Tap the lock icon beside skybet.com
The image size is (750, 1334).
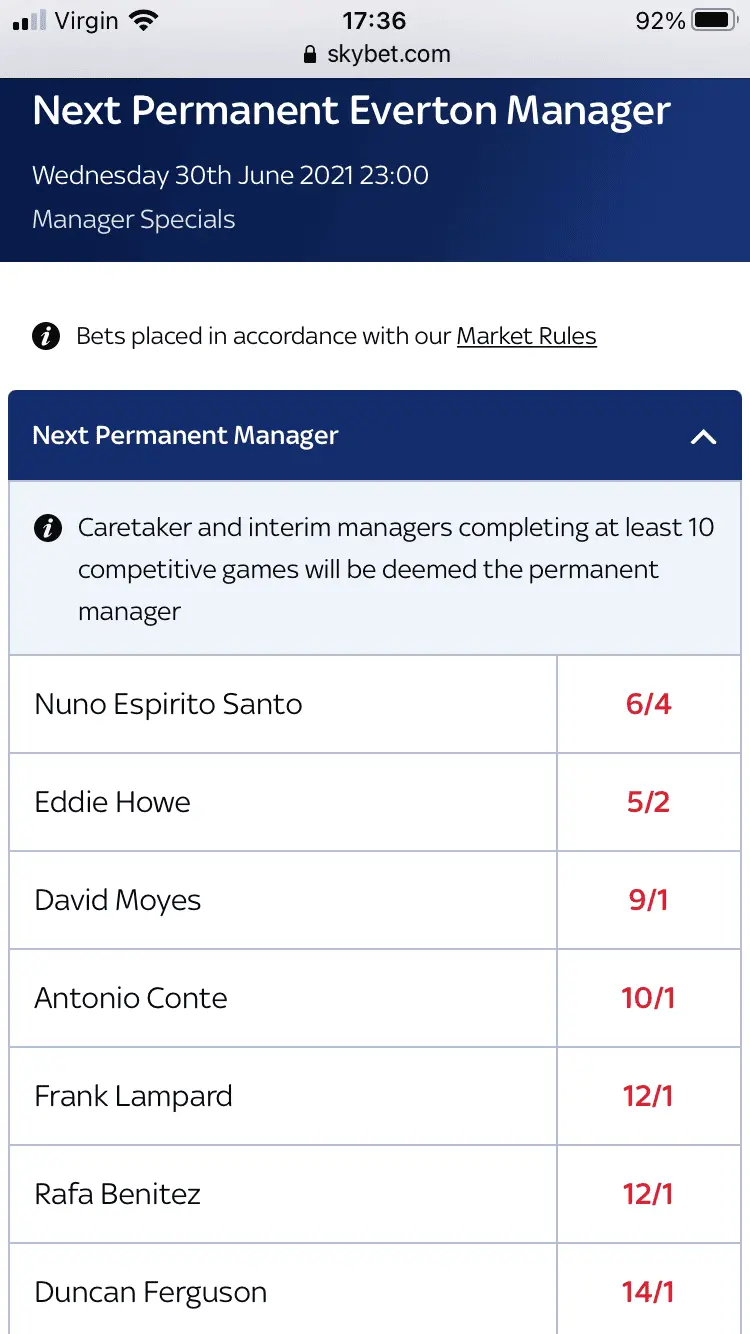pos(311,55)
